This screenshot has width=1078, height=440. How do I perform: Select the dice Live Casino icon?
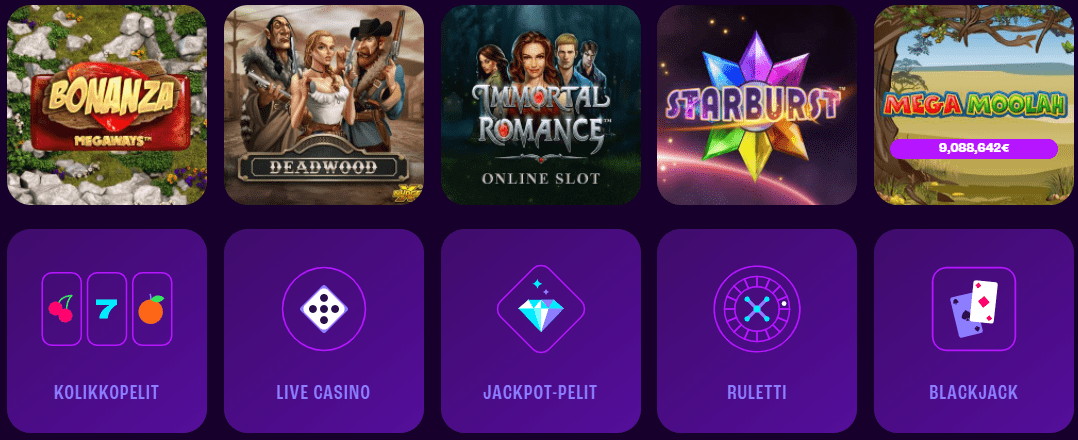click(x=324, y=309)
